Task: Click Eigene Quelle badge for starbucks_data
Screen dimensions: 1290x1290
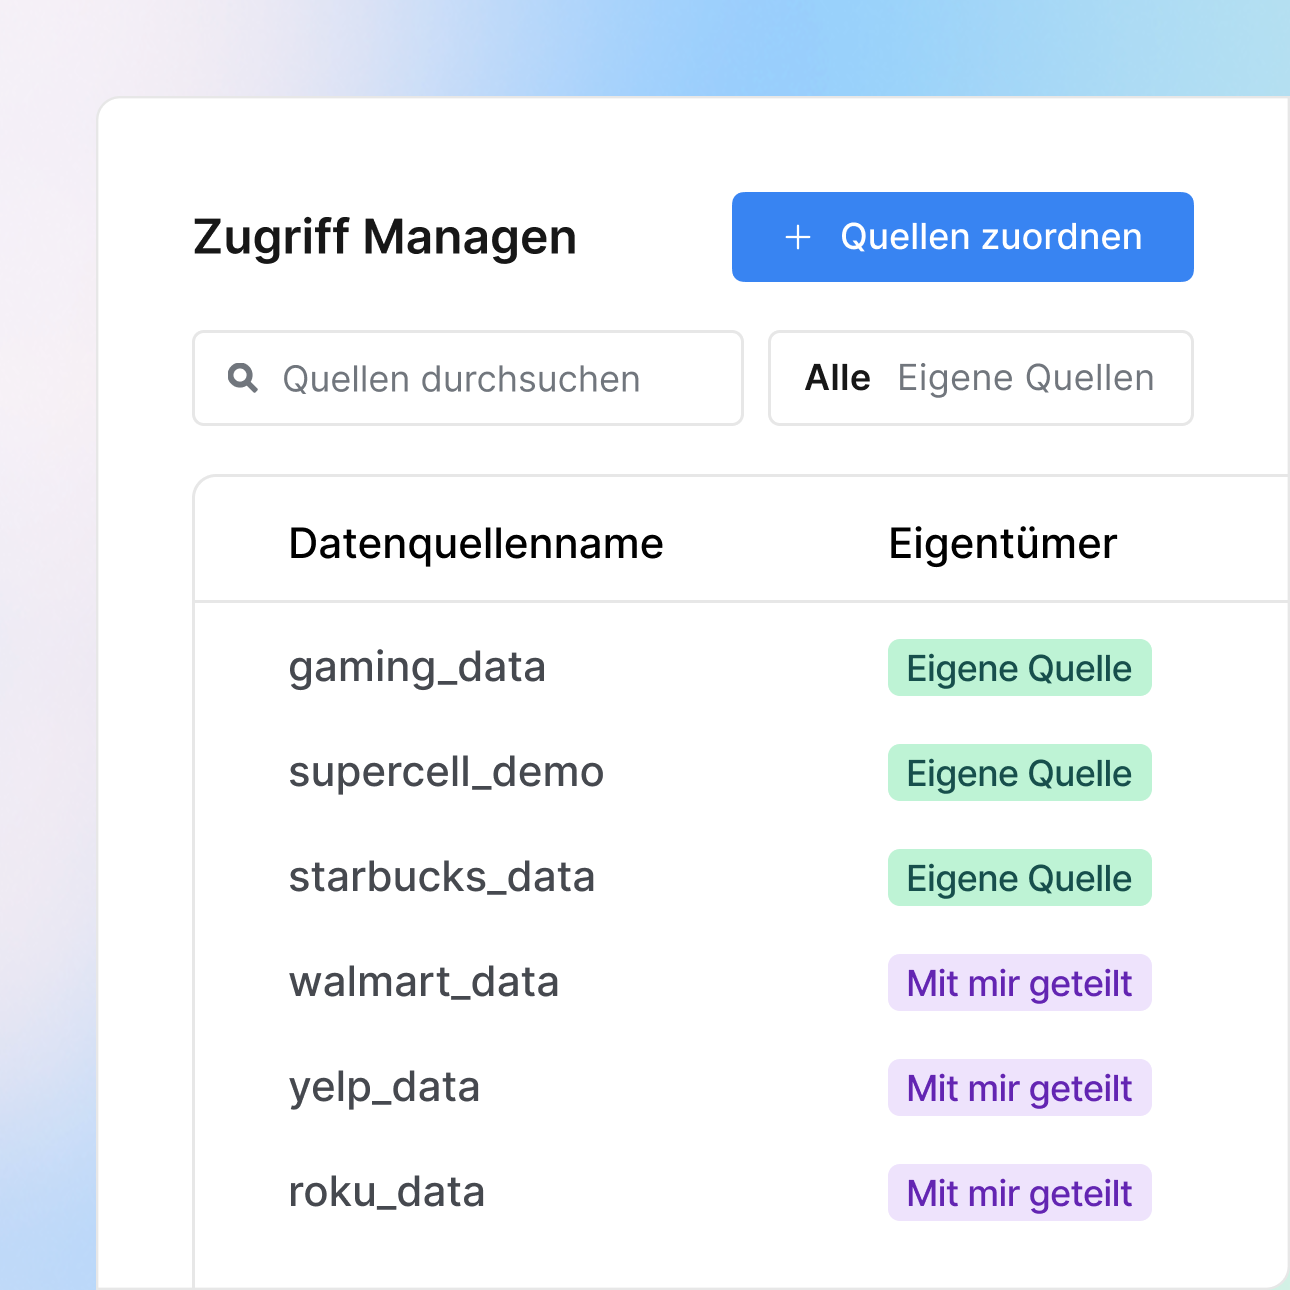Action: pos(1019,878)
